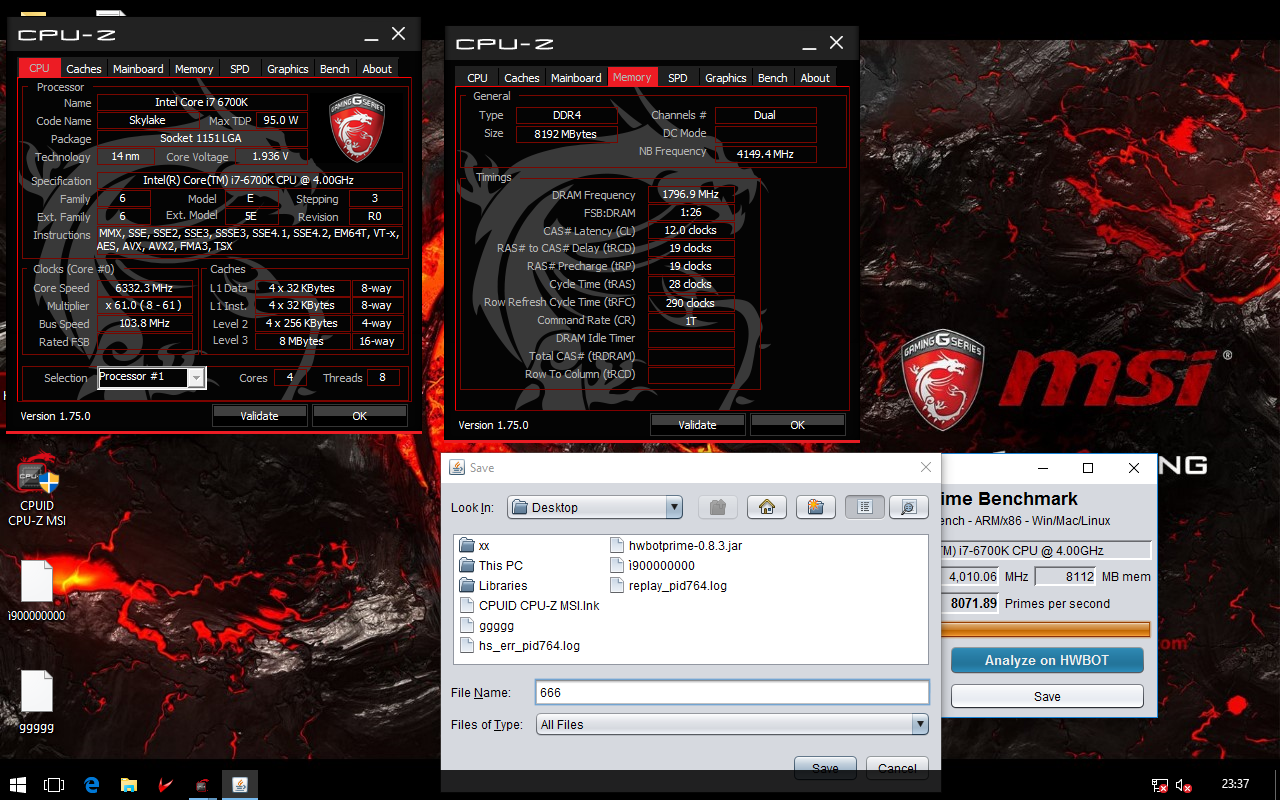Select Libraries folder in file list
Viewport: 1280px width, 800px height.
pyautogui.click(x=493, y=586)
